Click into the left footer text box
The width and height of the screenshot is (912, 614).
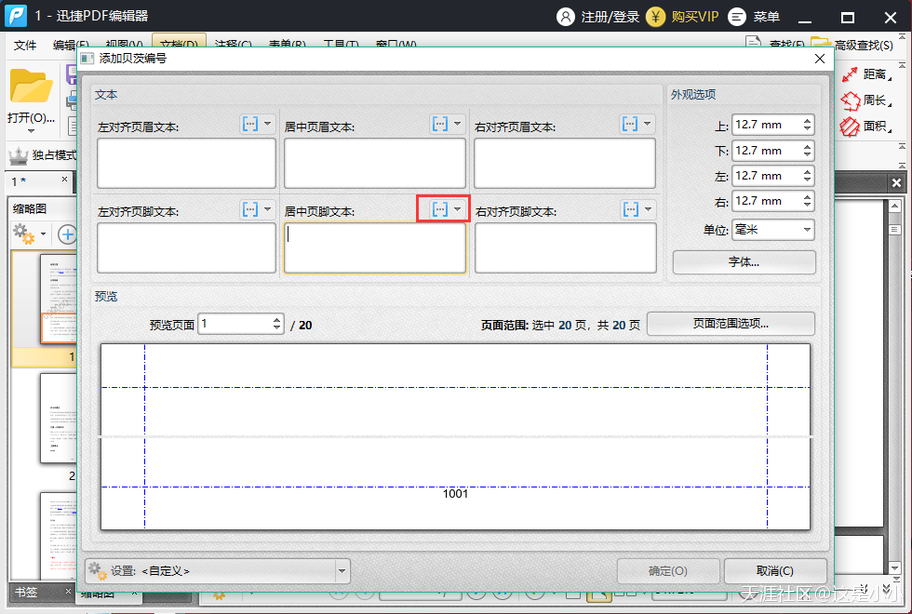click(186, 248)
